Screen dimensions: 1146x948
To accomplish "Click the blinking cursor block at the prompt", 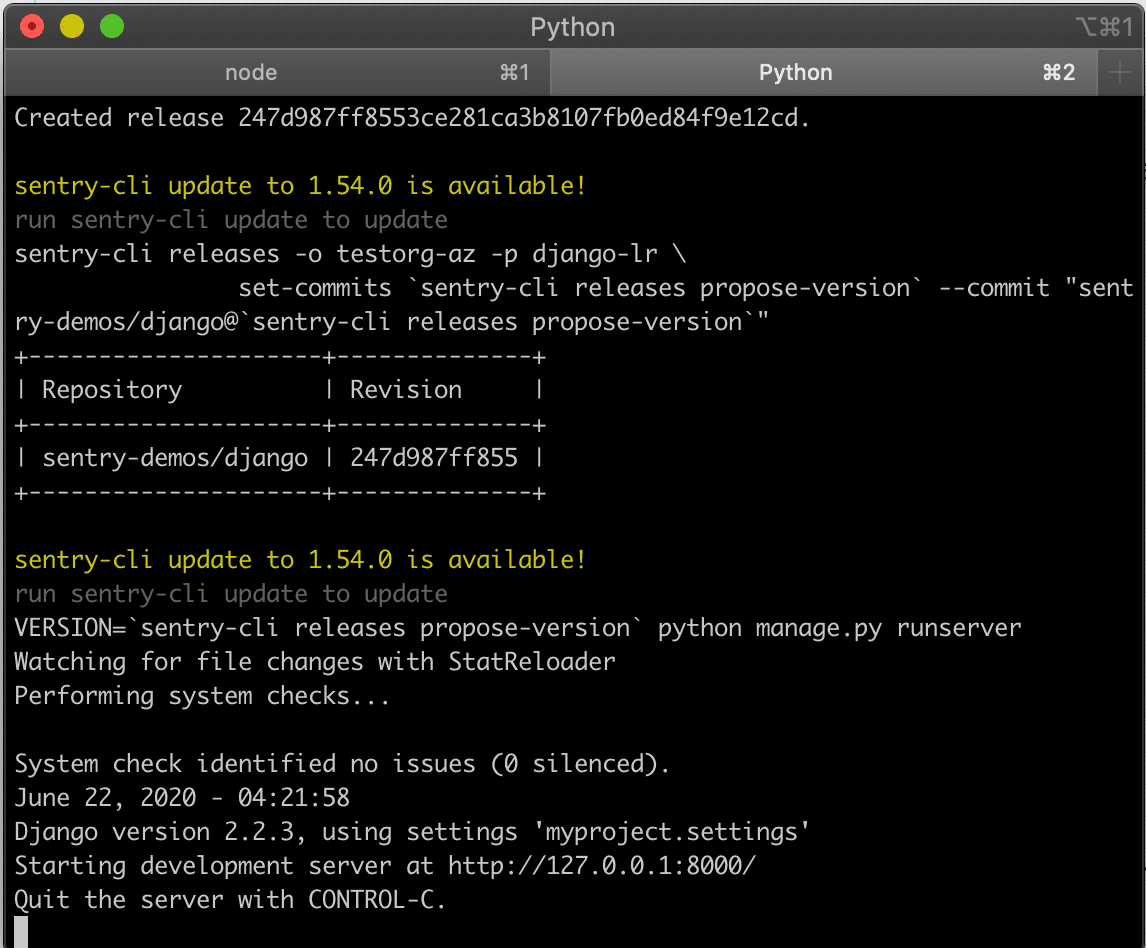I will click(x=21, y=932).
